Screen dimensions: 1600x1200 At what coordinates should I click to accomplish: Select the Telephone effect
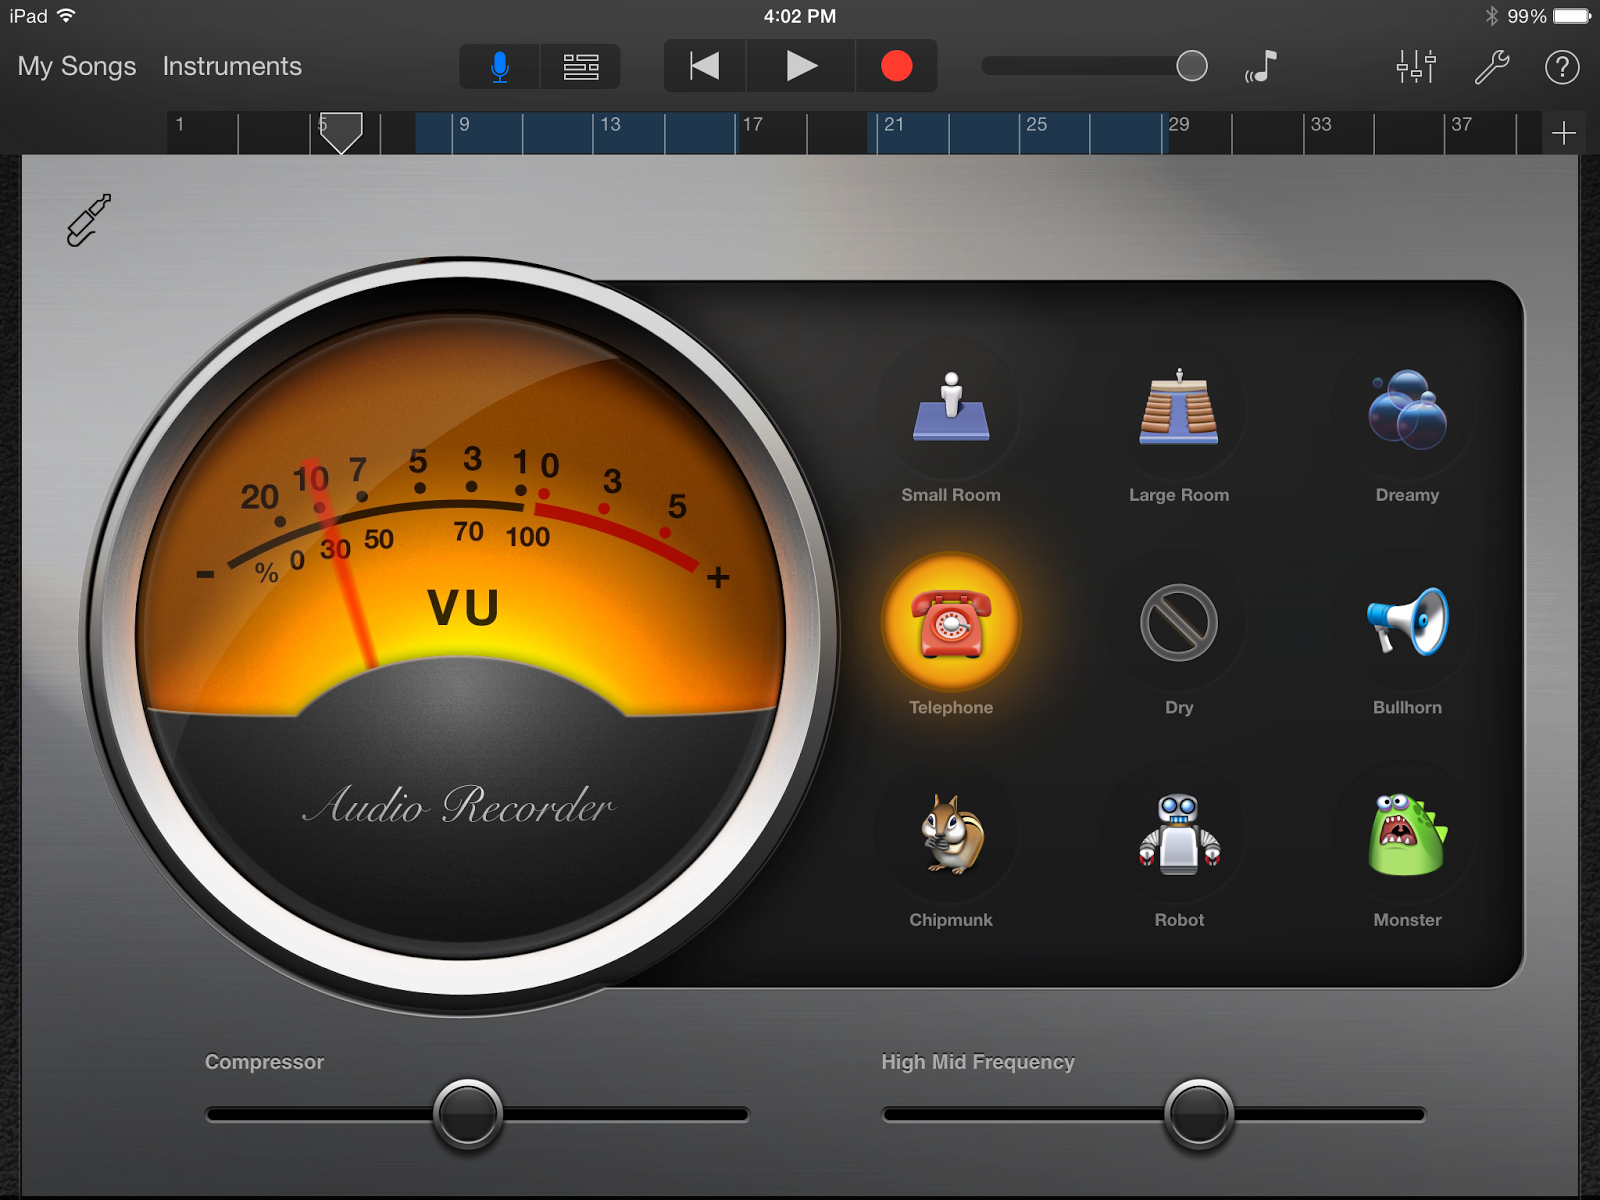click(950, 622)
